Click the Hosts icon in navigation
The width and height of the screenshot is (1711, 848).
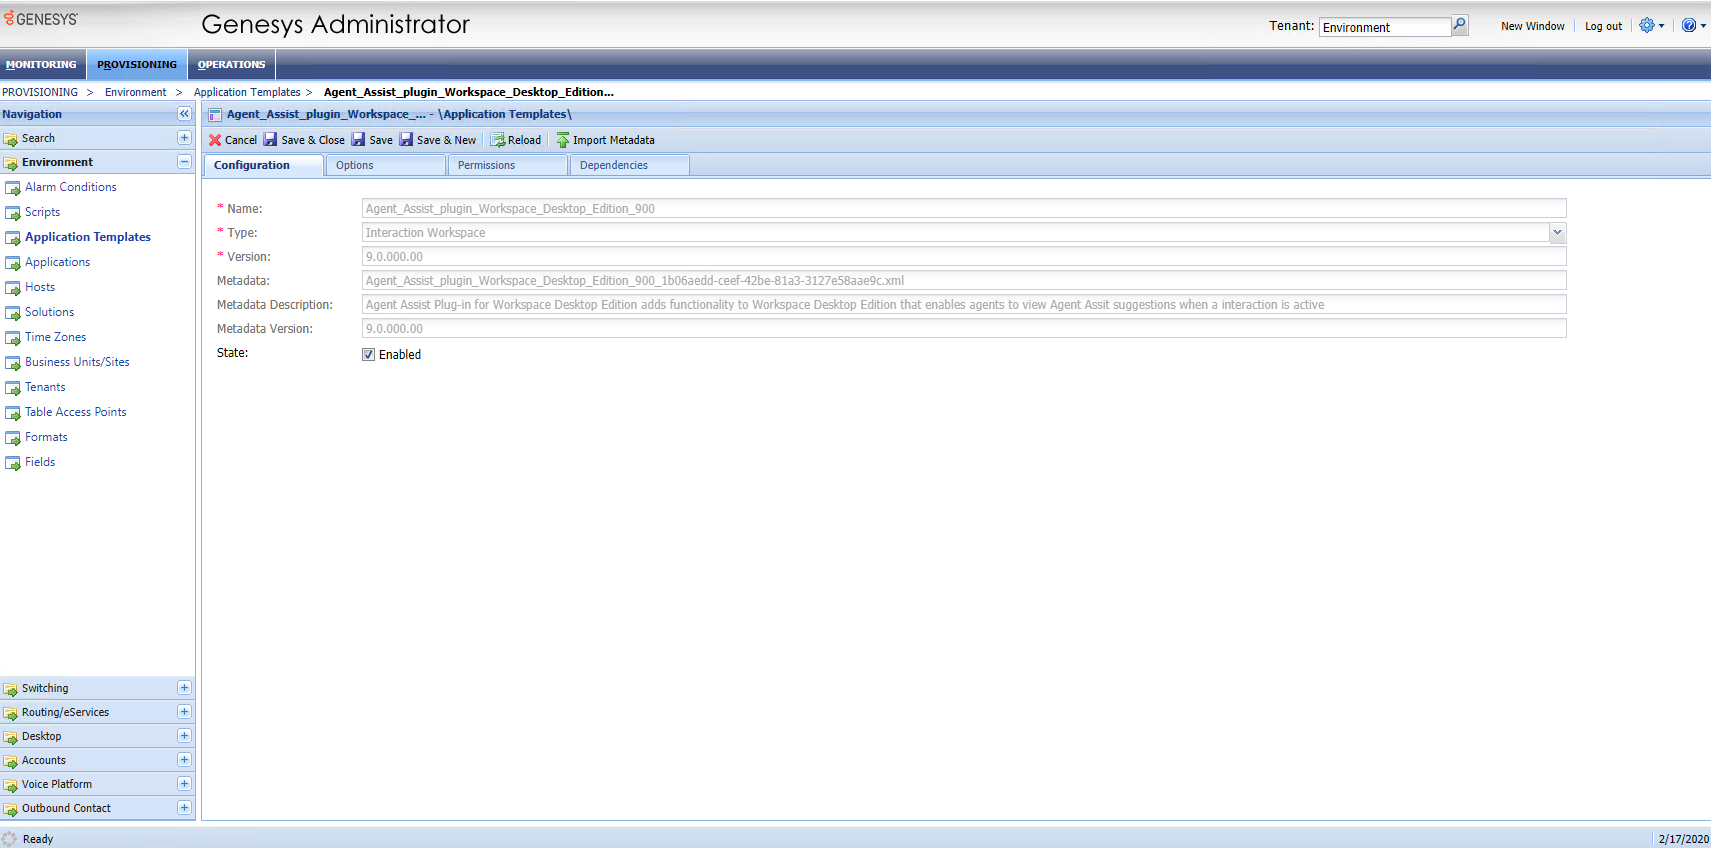click(x=13, y=288)
